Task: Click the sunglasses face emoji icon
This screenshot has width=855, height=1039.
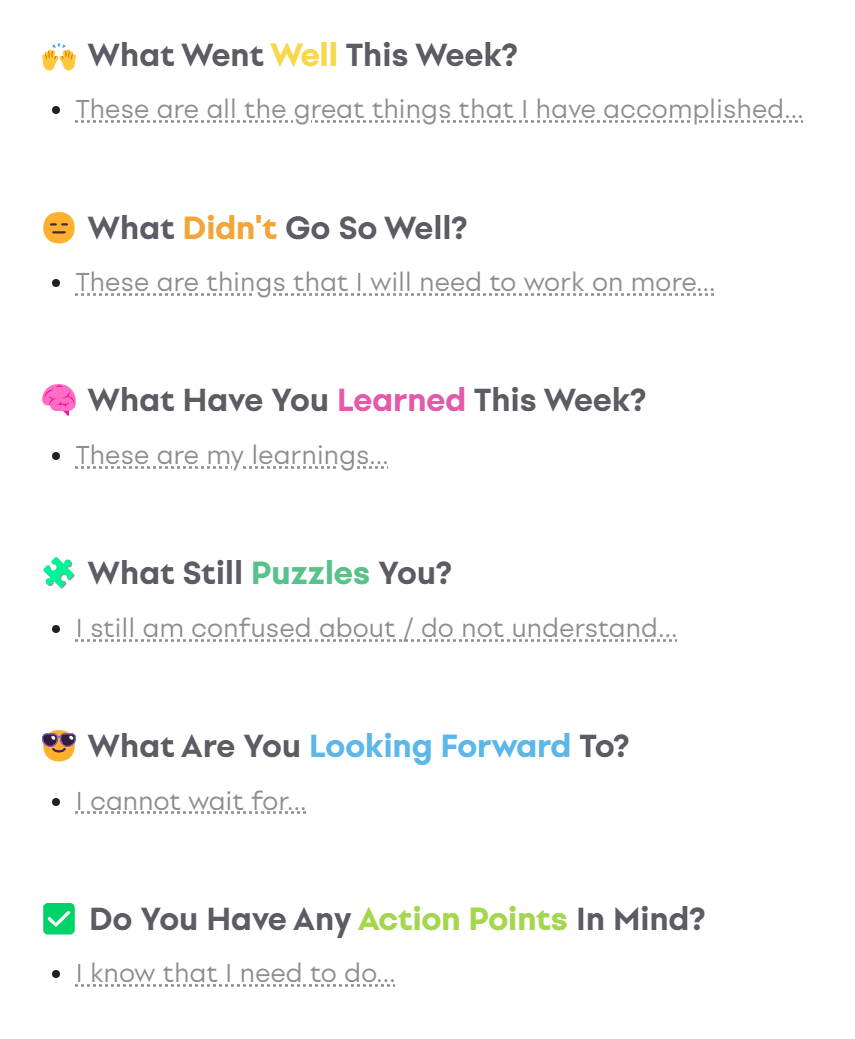Action: coord(59,746)
